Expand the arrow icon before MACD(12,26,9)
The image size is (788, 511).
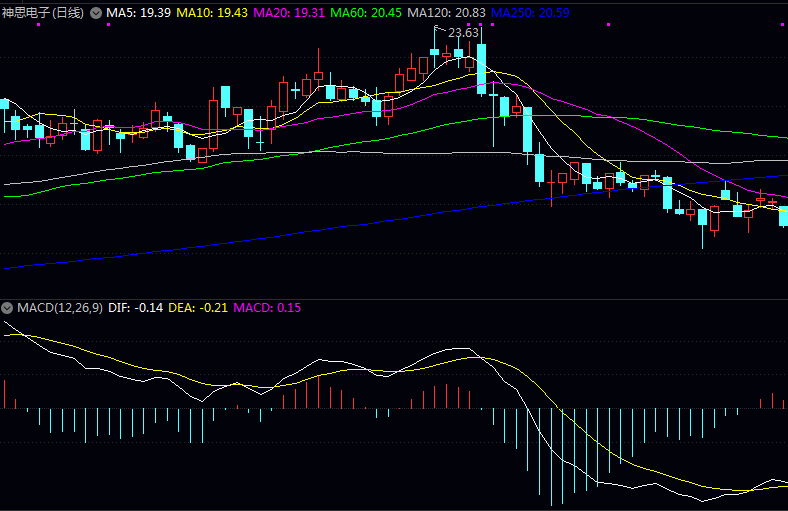tap(7, 307)
